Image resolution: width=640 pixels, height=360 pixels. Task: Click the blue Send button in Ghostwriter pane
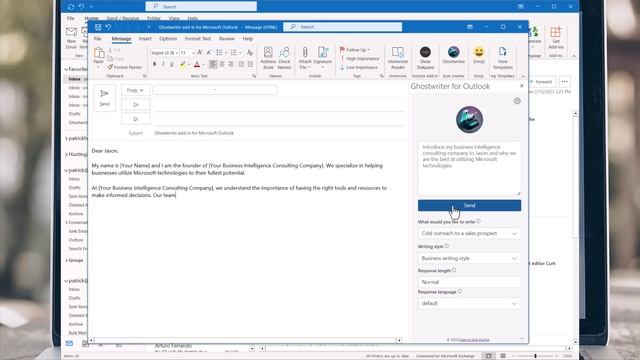(469, 205)
